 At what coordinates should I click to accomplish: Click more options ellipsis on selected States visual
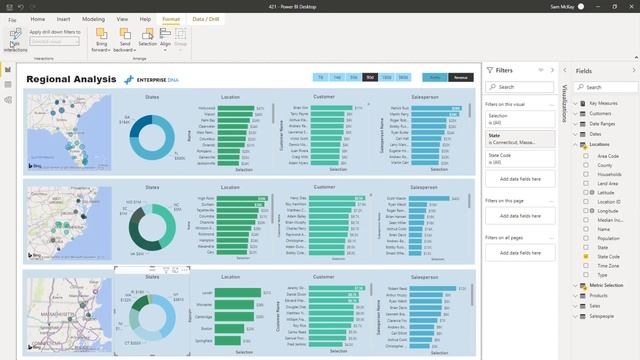[184, 270]
